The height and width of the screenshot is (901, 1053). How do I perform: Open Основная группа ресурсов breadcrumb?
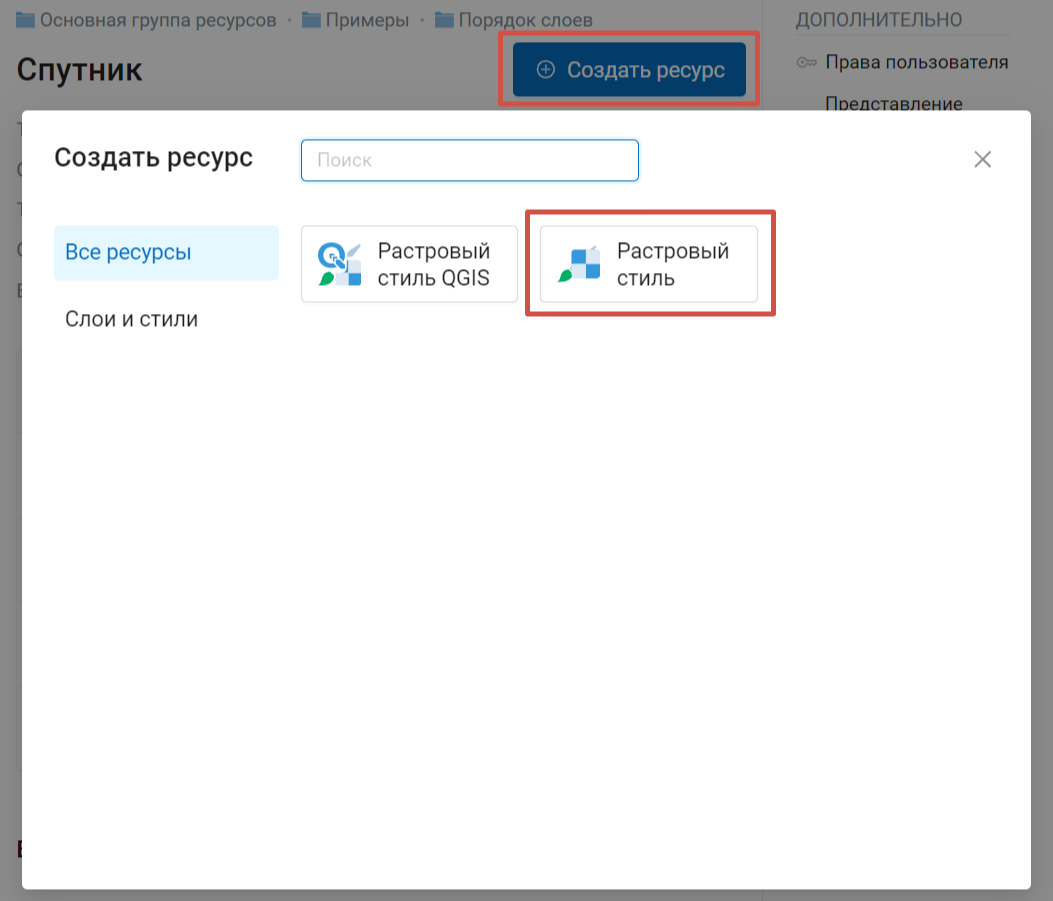click(158, 20)
